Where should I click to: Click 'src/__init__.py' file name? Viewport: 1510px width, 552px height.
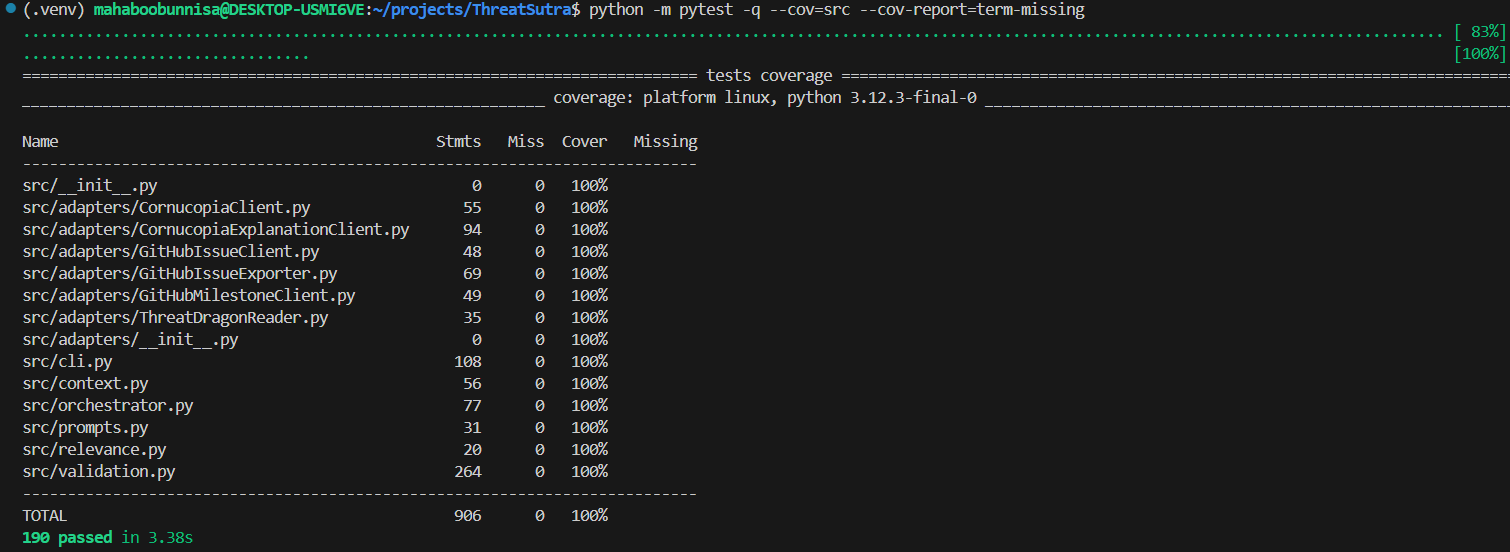[x=90, y=186]
